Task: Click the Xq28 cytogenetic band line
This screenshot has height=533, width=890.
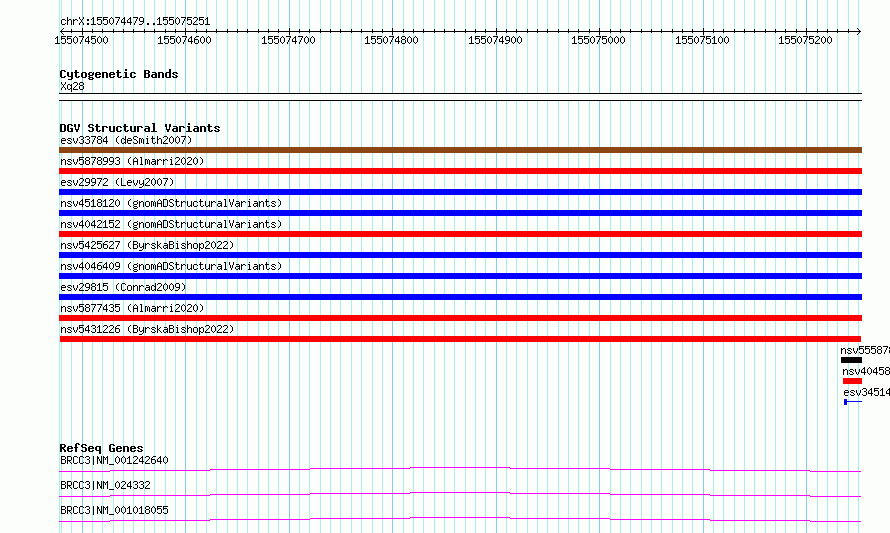Action: point(460,97)
